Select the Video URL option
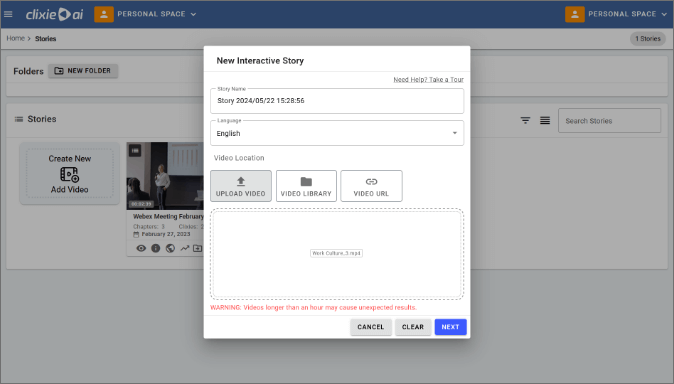 click(371, 186)
